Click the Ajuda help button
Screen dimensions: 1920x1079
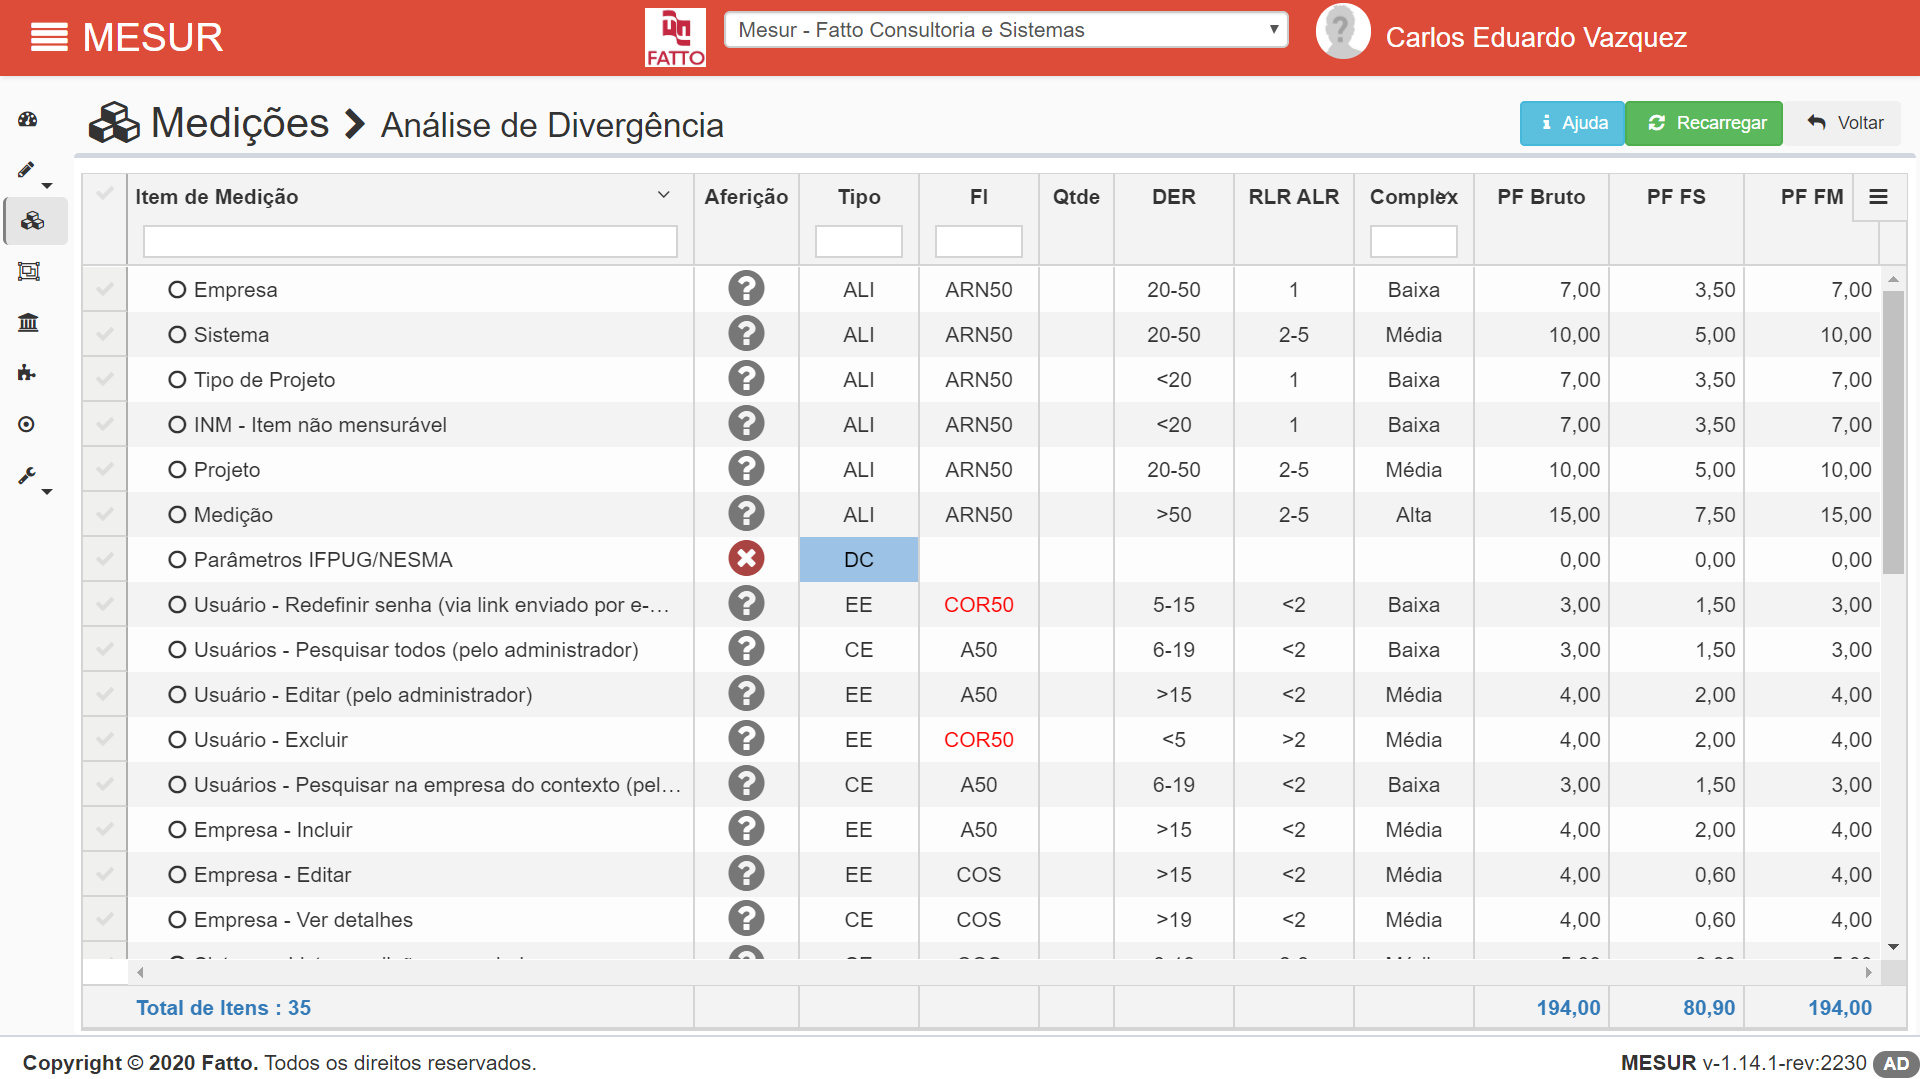click(x=1572, y=123)
